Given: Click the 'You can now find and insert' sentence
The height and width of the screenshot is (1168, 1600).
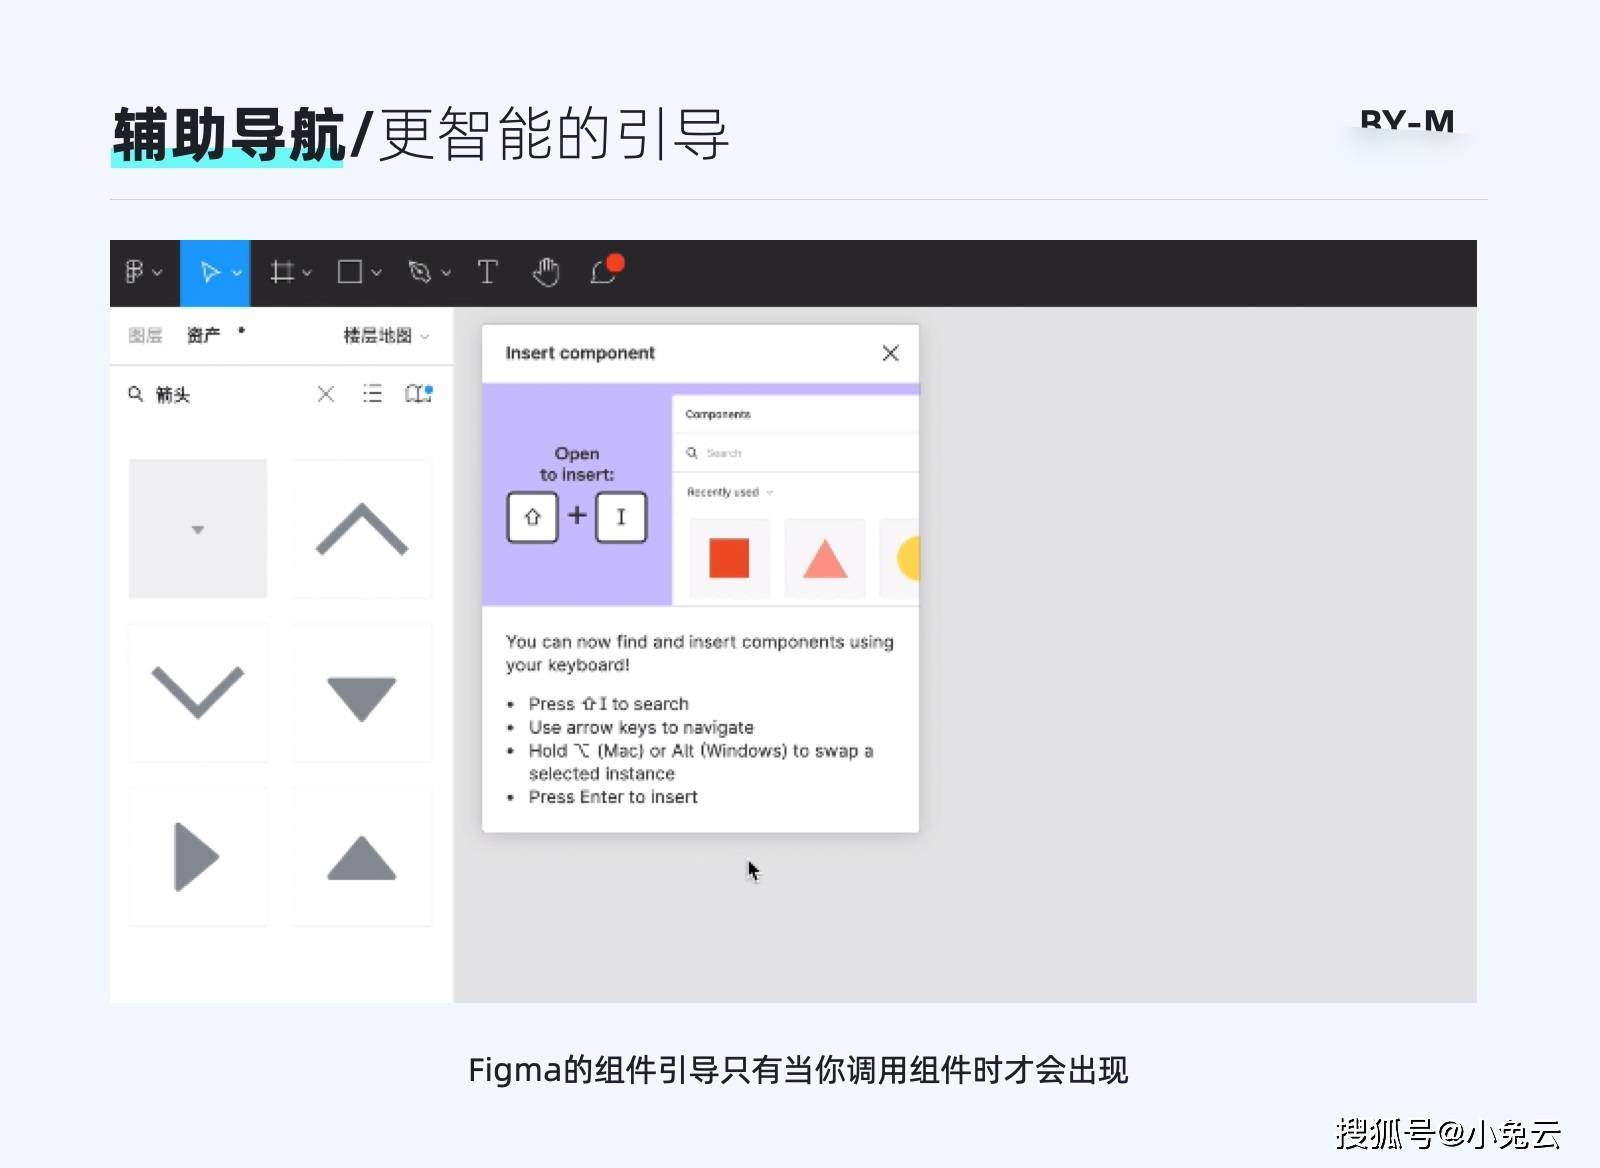Looking at the screenshot, I should [x=699, y=653].
